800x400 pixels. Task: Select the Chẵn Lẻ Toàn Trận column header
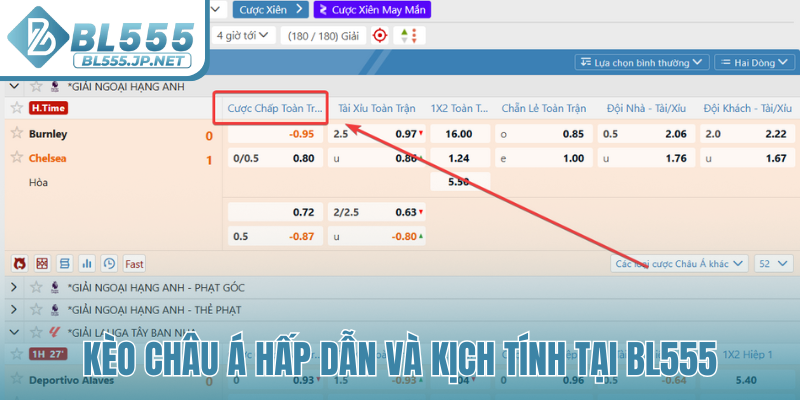543,108
